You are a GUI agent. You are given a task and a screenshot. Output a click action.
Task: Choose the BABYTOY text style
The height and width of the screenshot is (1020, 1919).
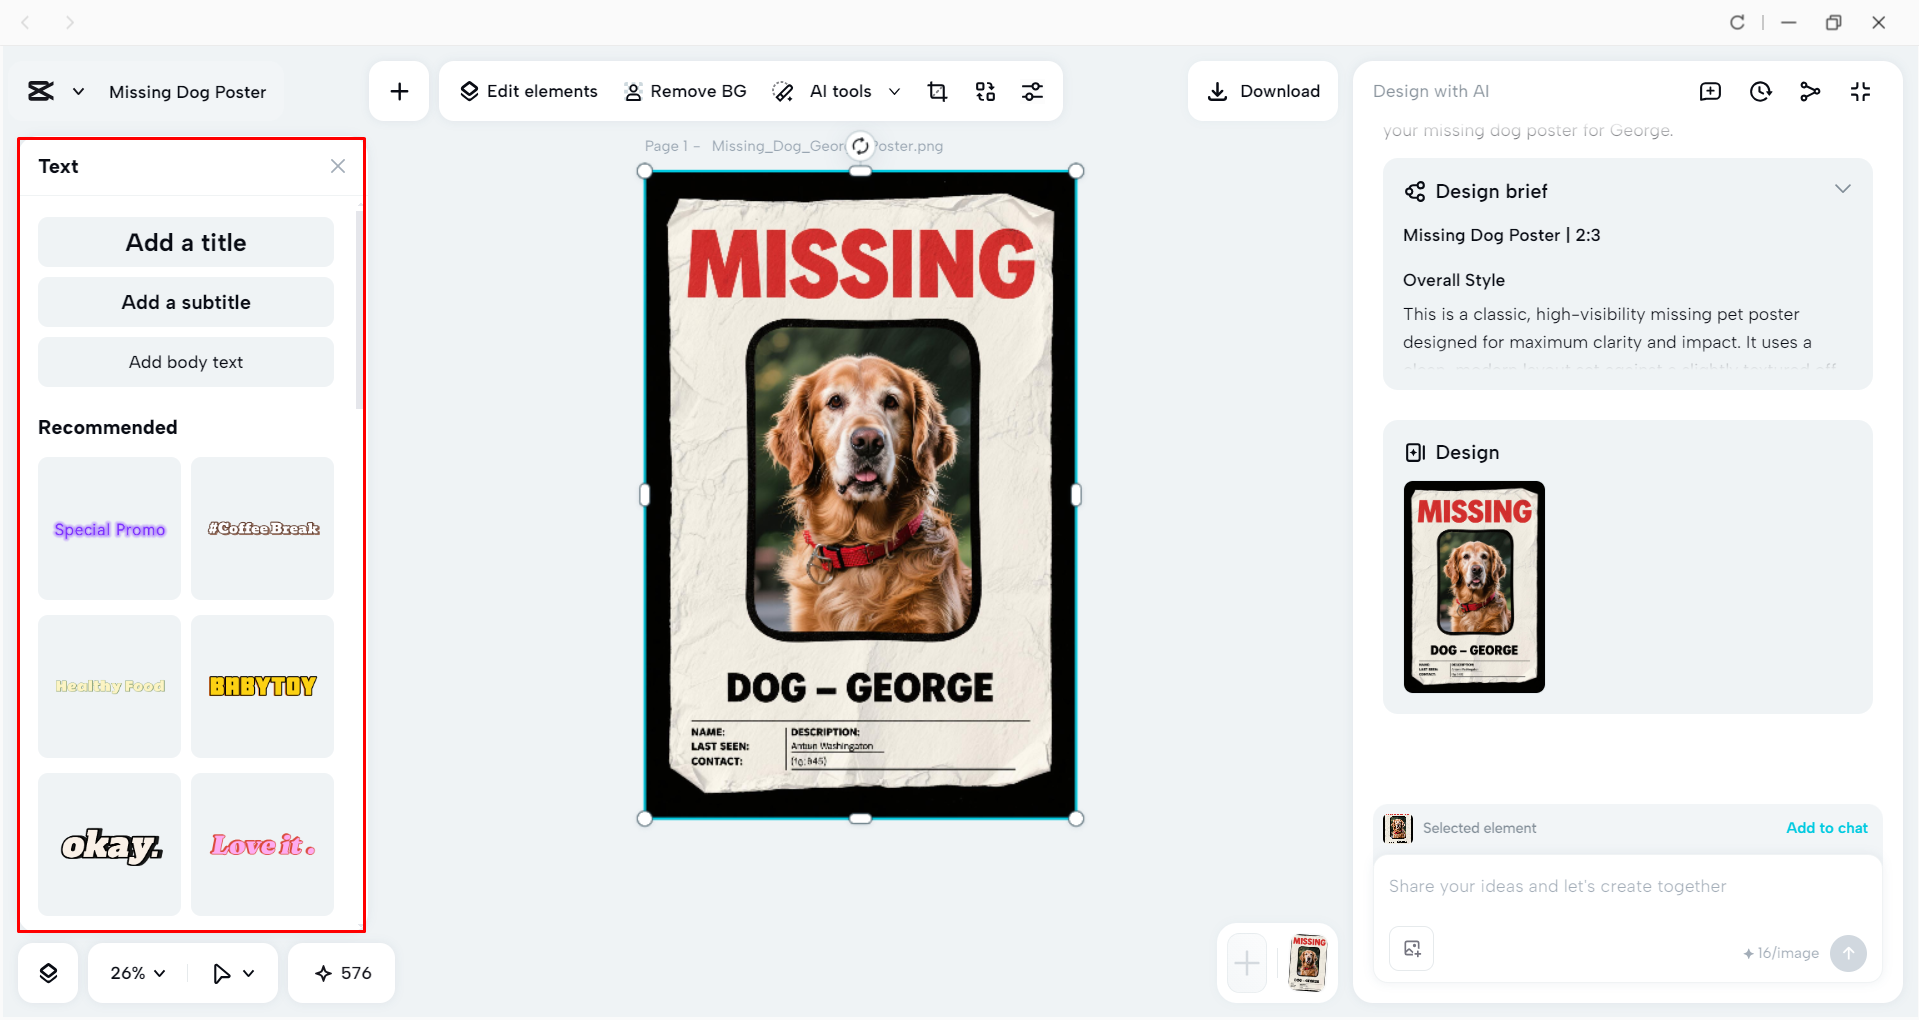(263, 686)
